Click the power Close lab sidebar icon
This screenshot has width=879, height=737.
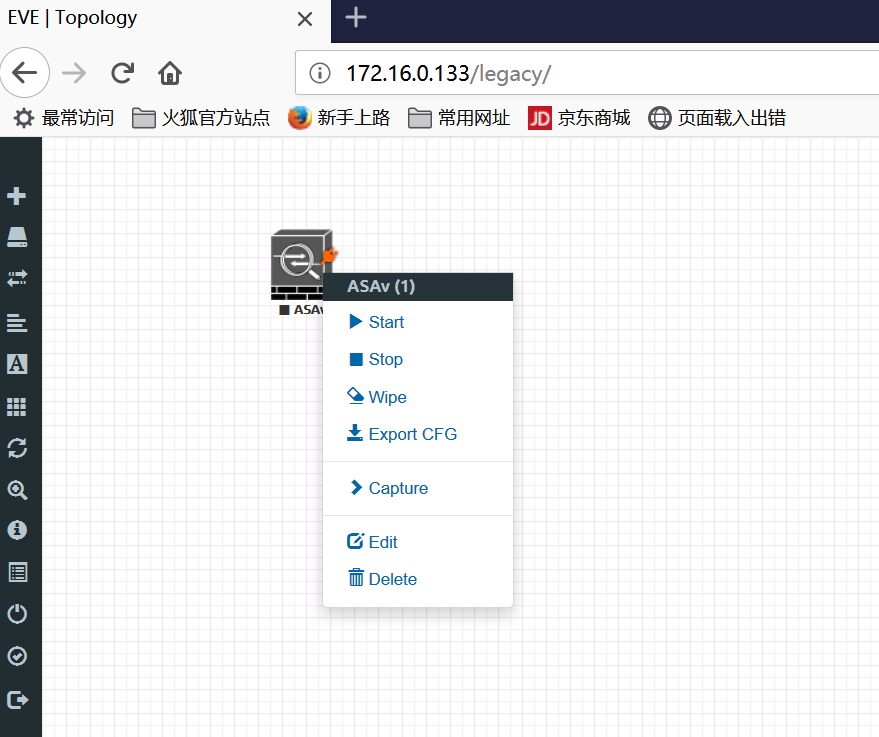(17, 614)
